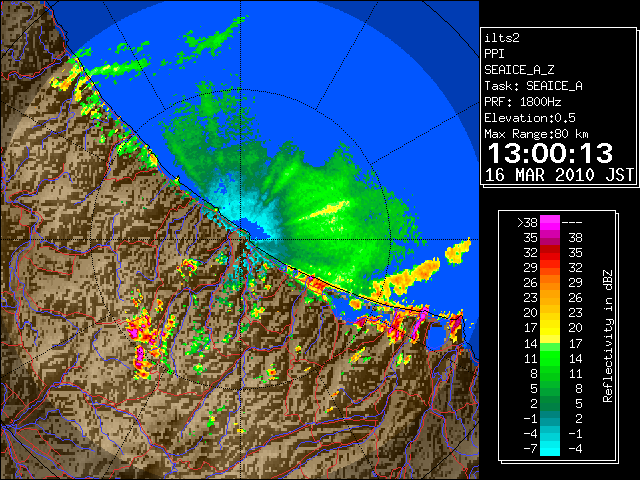The width and height of the screenshot is (640, 480).
Task: Click the "ilts2" radar site label
Action: click(x=502, y=38)
